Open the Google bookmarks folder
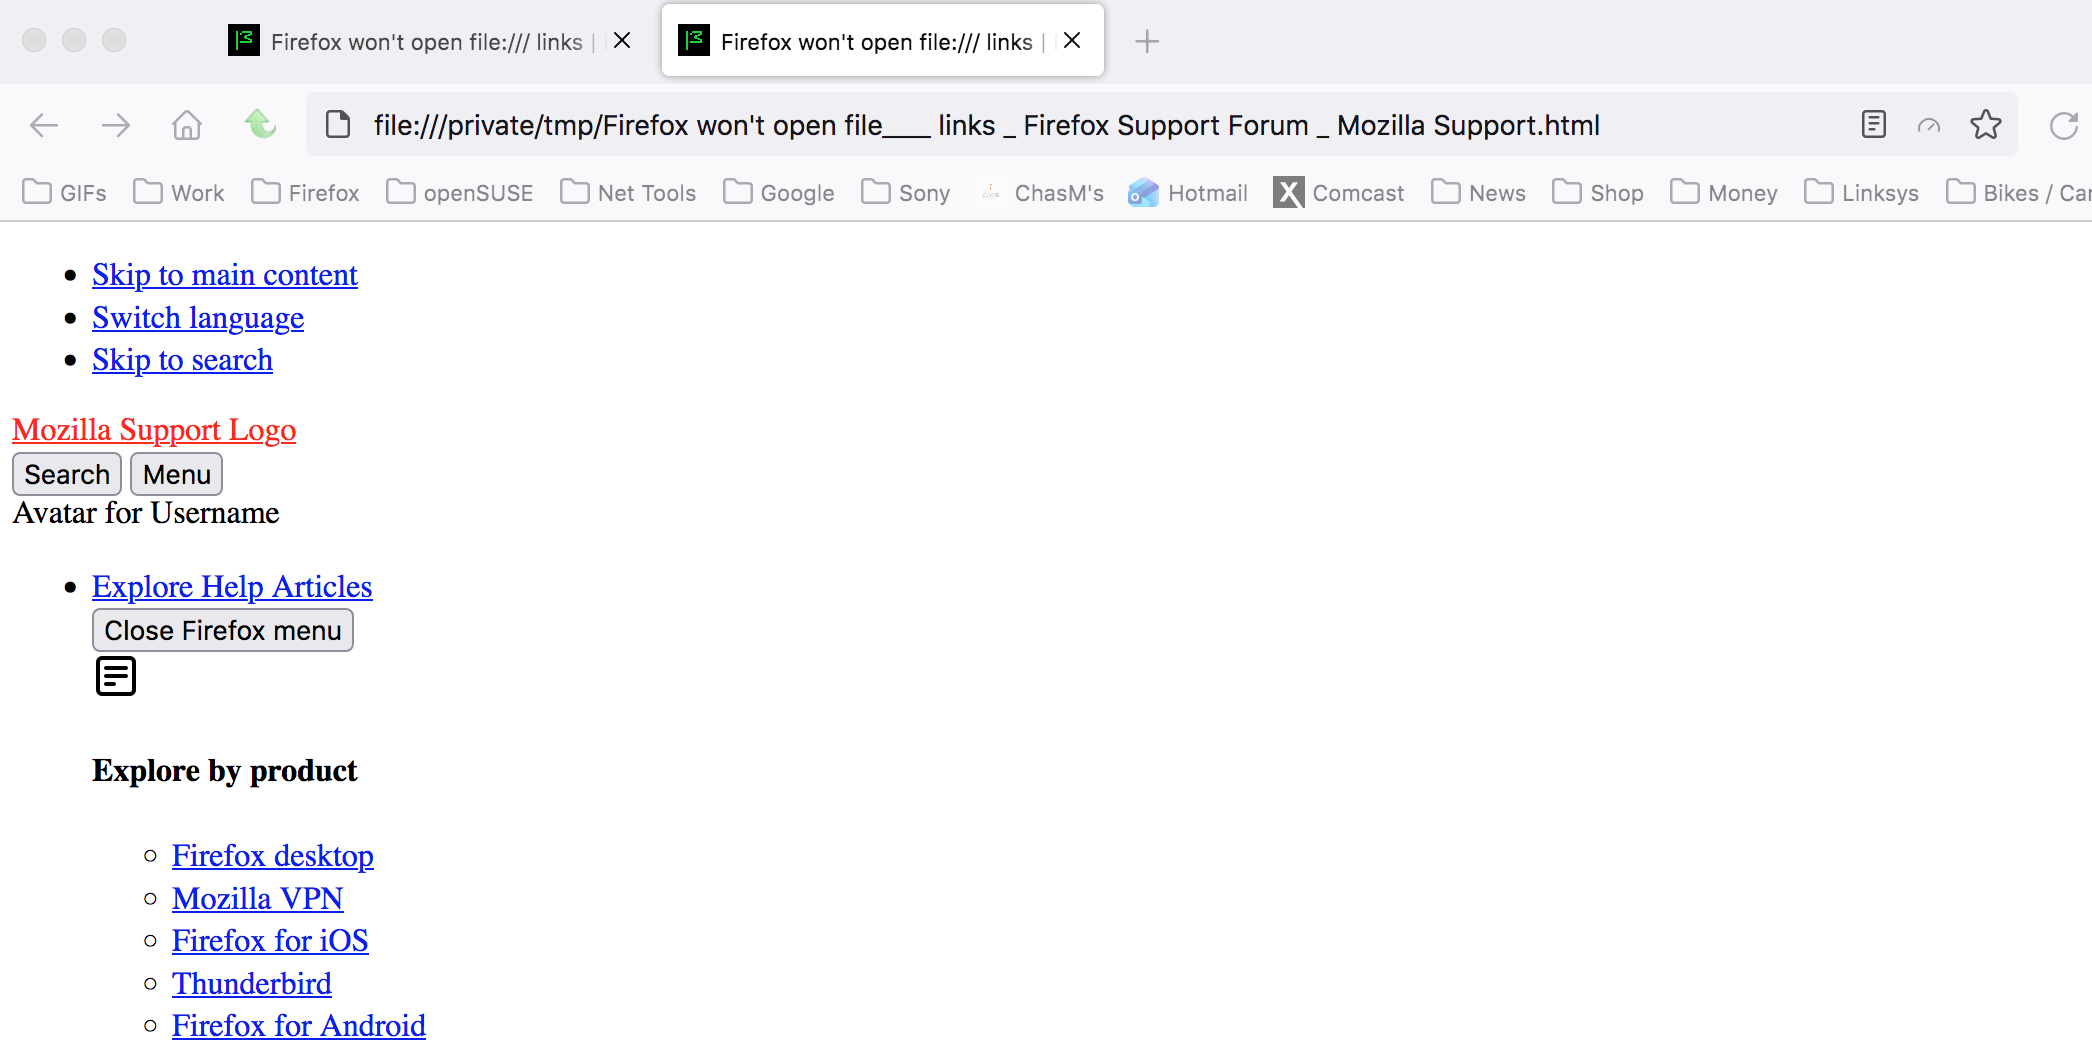 pyautogui.click(x=779, y=193)
